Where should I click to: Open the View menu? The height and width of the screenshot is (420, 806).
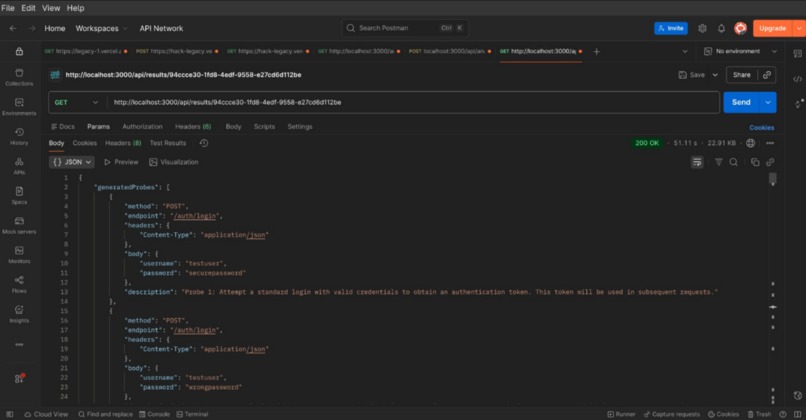[51, 8]
